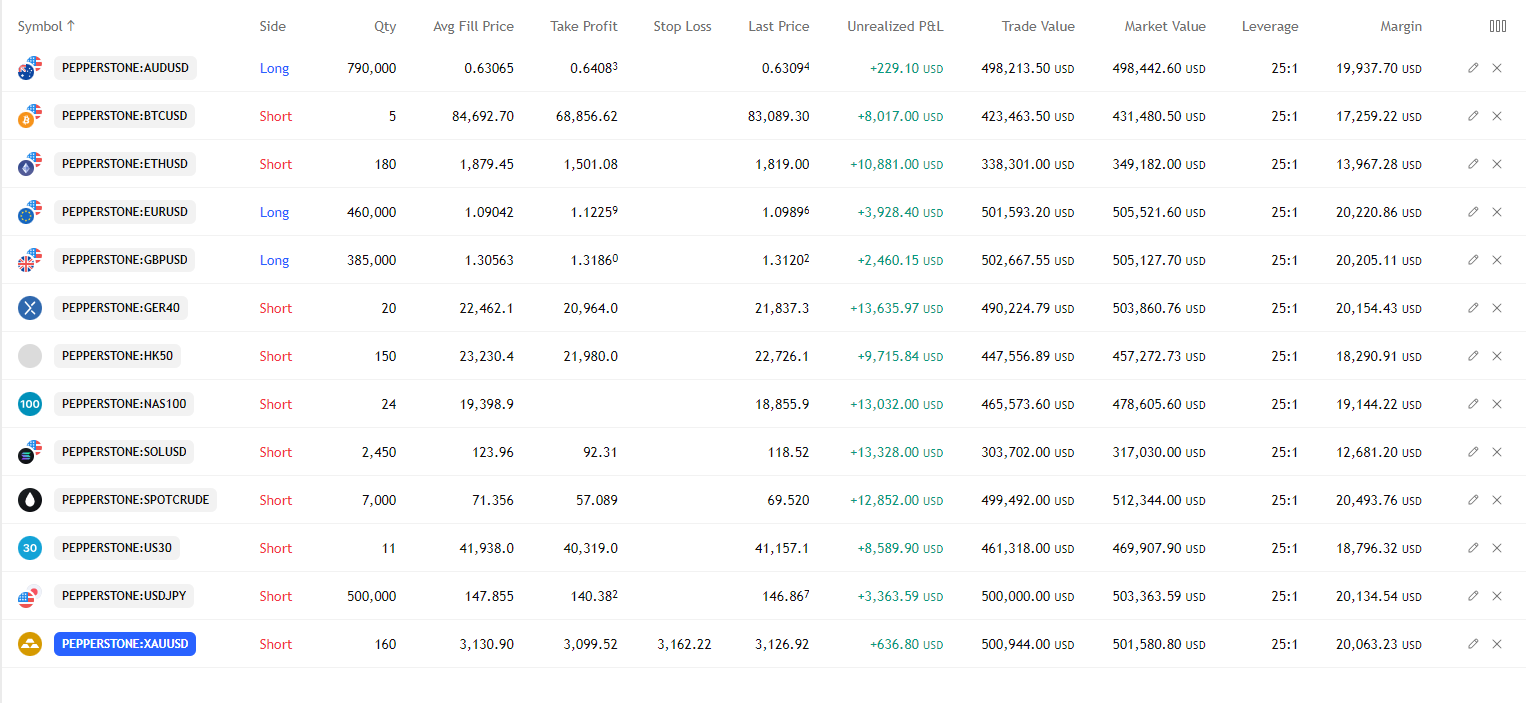Click the SPOTCRUDE oil drop logo
Viewport: 1526px width, 703px height.
click(30, 500)
